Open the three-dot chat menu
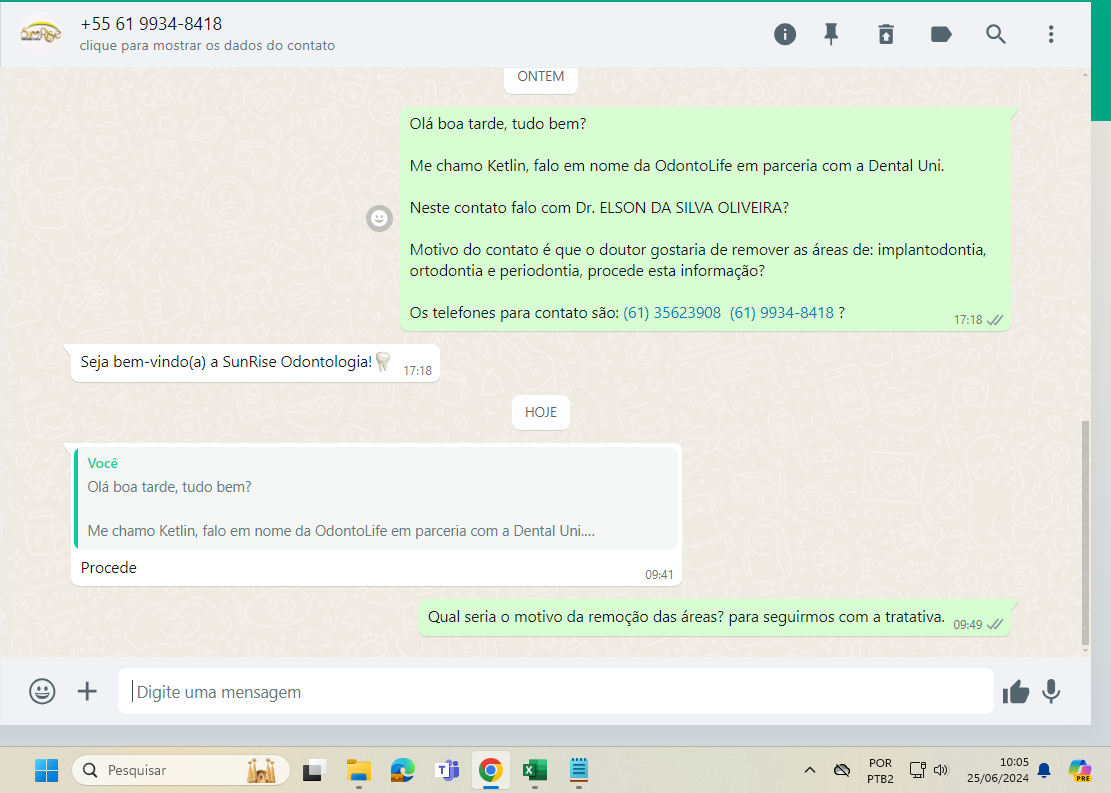Image resolution: width=1111 pixels, height=793 pixels. [1051, 34]
